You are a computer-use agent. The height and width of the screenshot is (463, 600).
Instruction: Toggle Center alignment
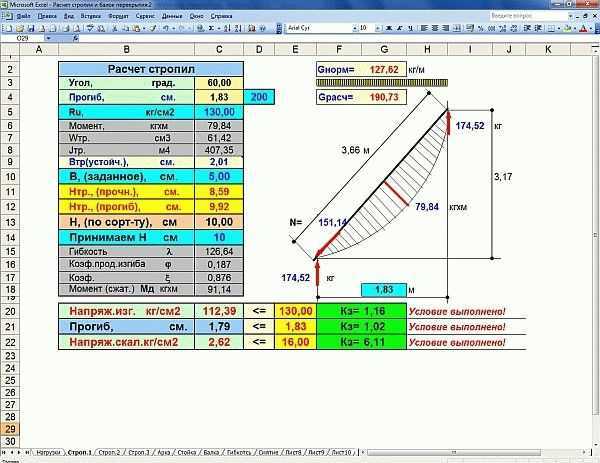click(435, 28)
